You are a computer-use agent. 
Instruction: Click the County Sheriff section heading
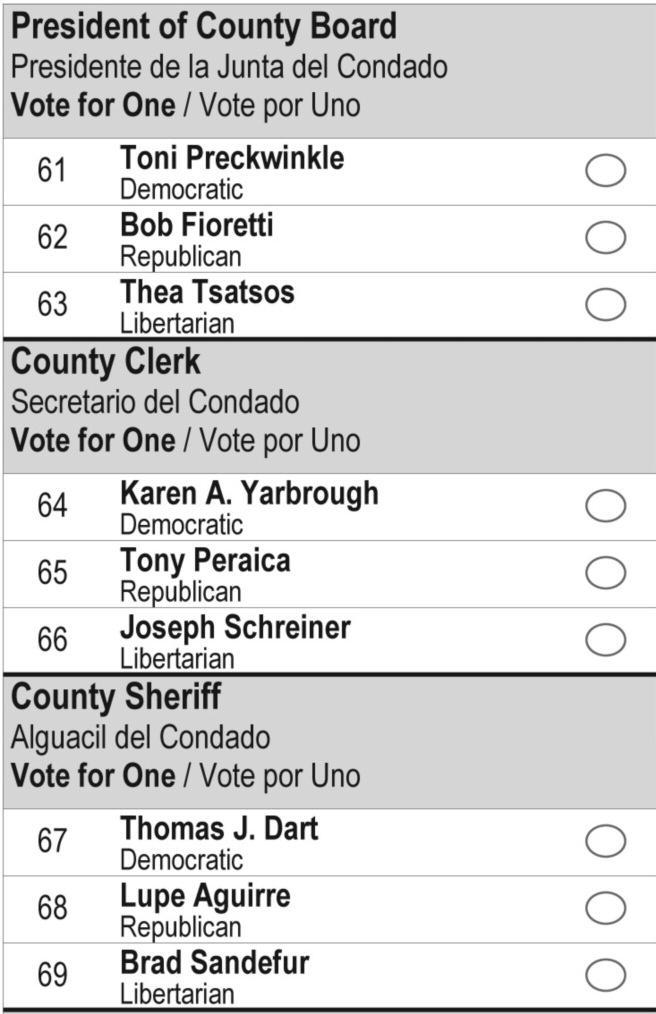(x=116, y=696)
